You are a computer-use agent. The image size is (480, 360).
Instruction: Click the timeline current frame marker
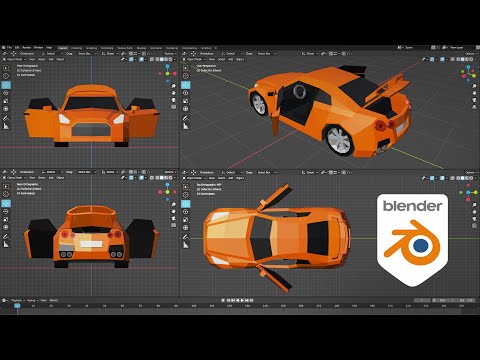pyautogui.click(x=17, y=306)
